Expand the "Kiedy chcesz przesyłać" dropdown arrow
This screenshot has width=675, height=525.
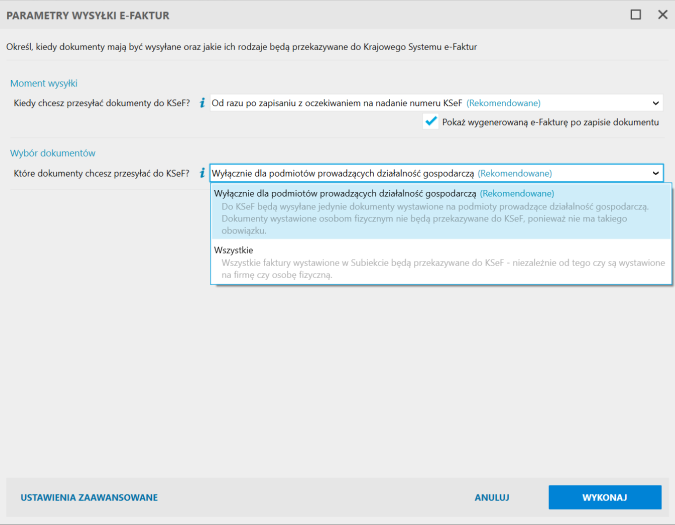click(x=655, y=102)
